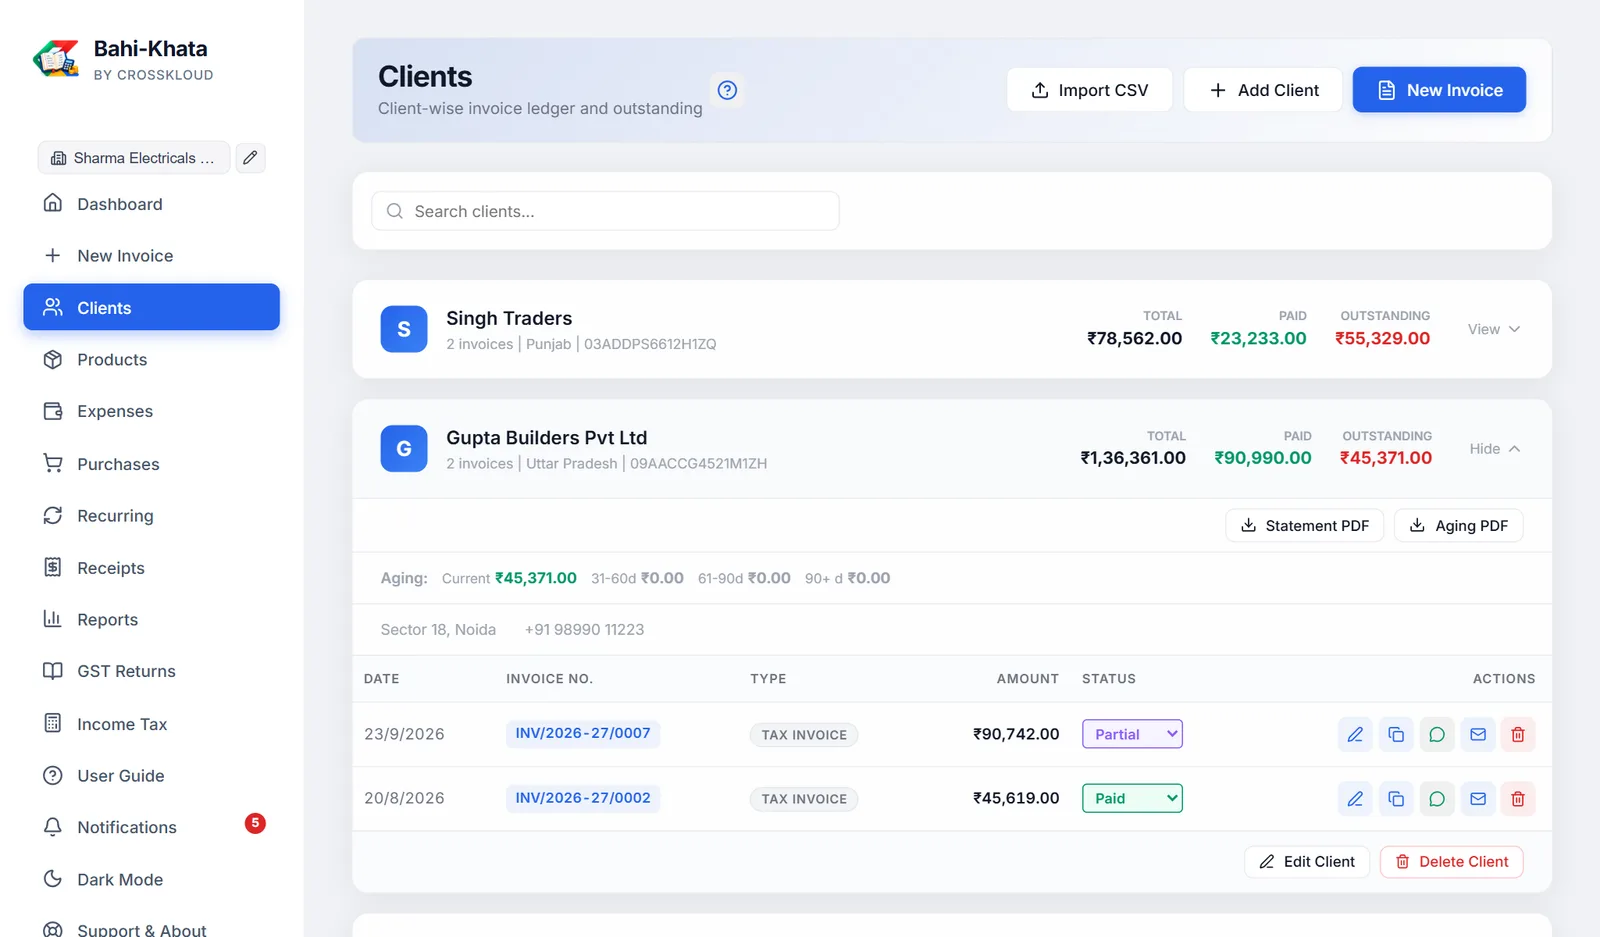Delete invoice INV/2026-27/0002 with trash icon
Viewport: 1600px width, 937px height.
tap(1518, 799)
